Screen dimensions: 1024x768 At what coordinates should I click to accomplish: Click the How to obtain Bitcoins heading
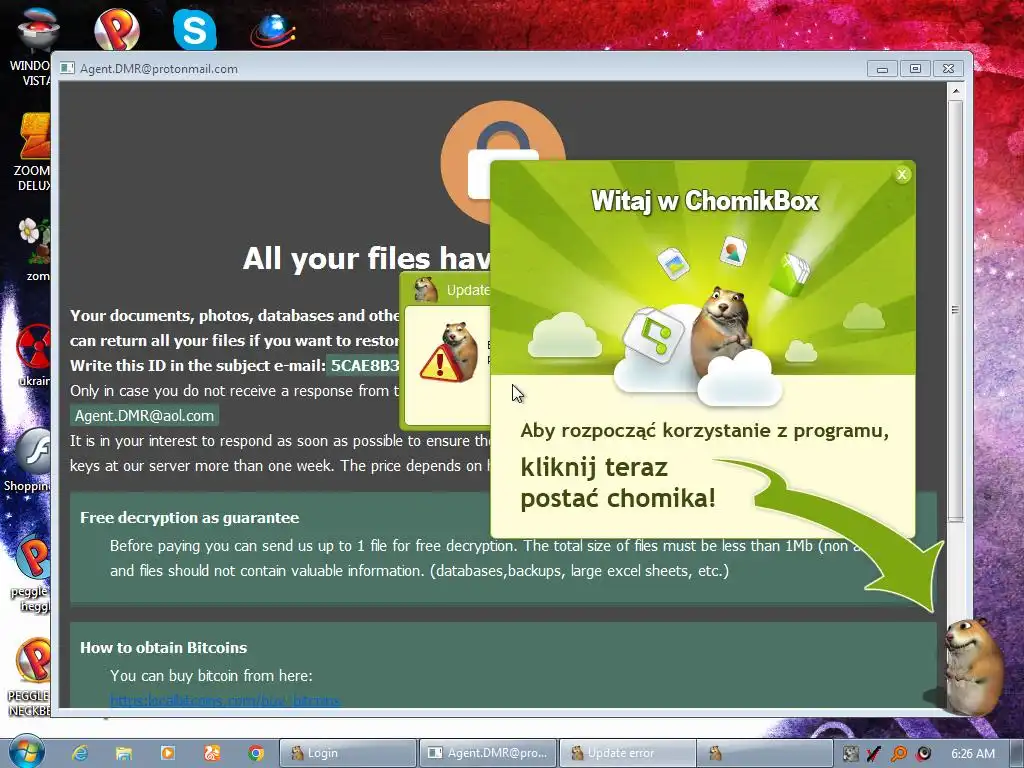tap(163, 648)
